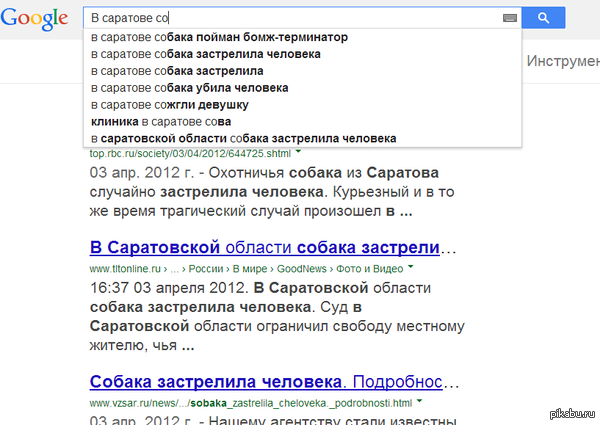Open the 'Инструмен…' search tools option
600x425 pixels.
(x=563, y=61)
